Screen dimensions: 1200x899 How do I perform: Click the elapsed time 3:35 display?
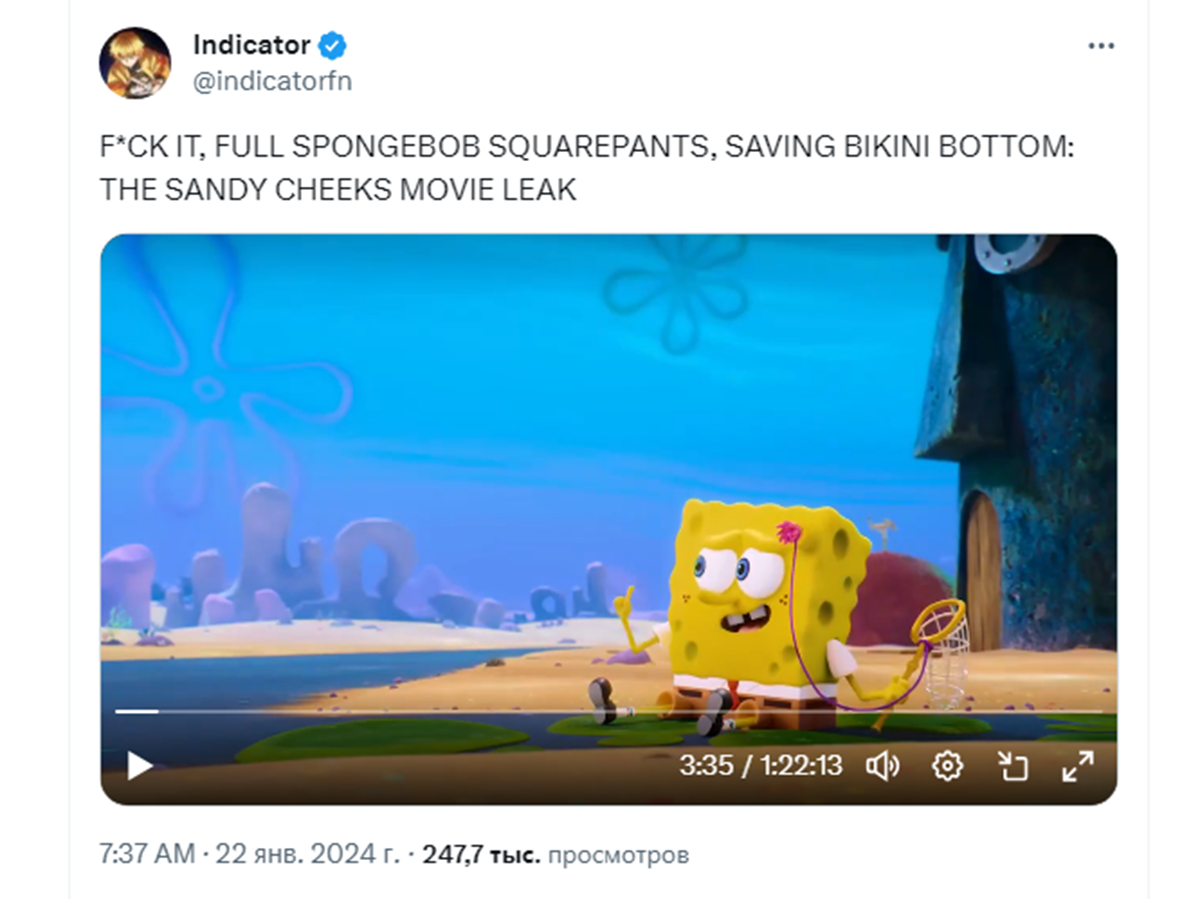[706, 767]
